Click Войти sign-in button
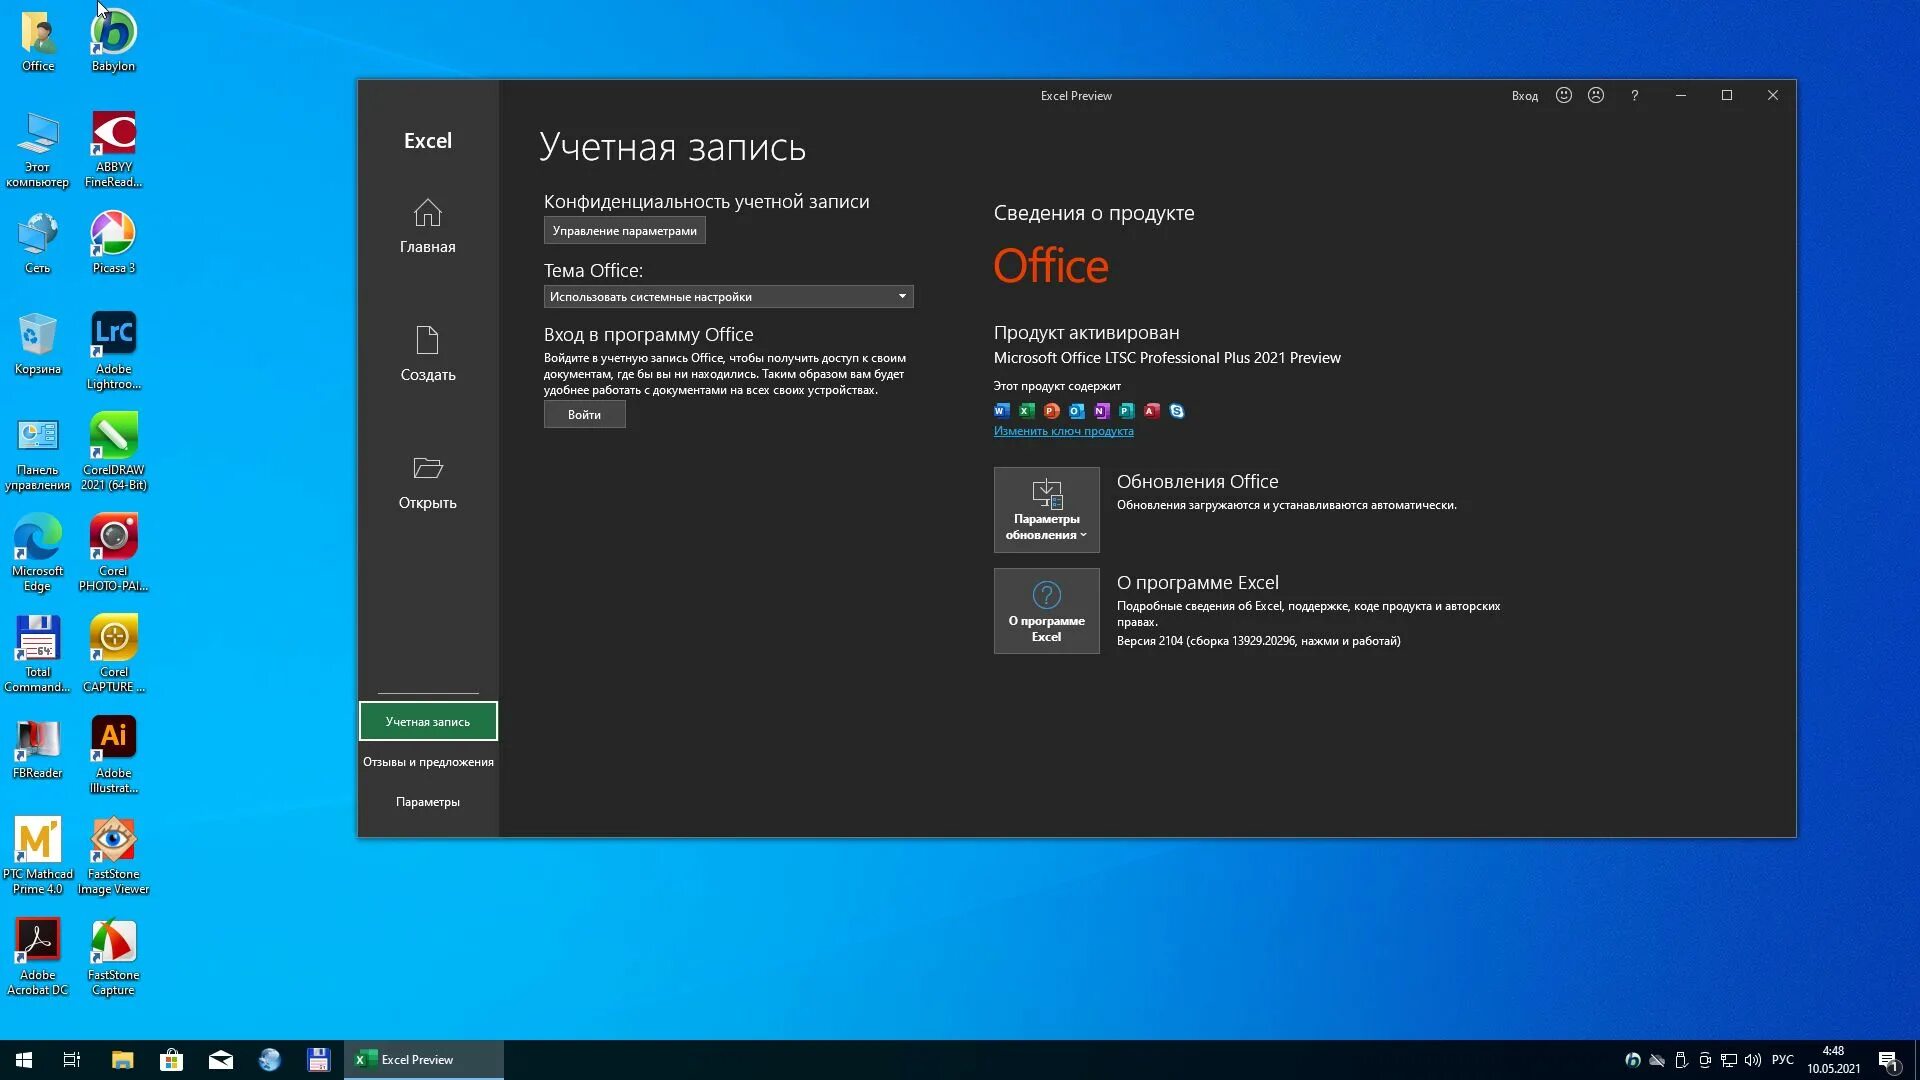1920x1080 pixels. coord(583,414)
